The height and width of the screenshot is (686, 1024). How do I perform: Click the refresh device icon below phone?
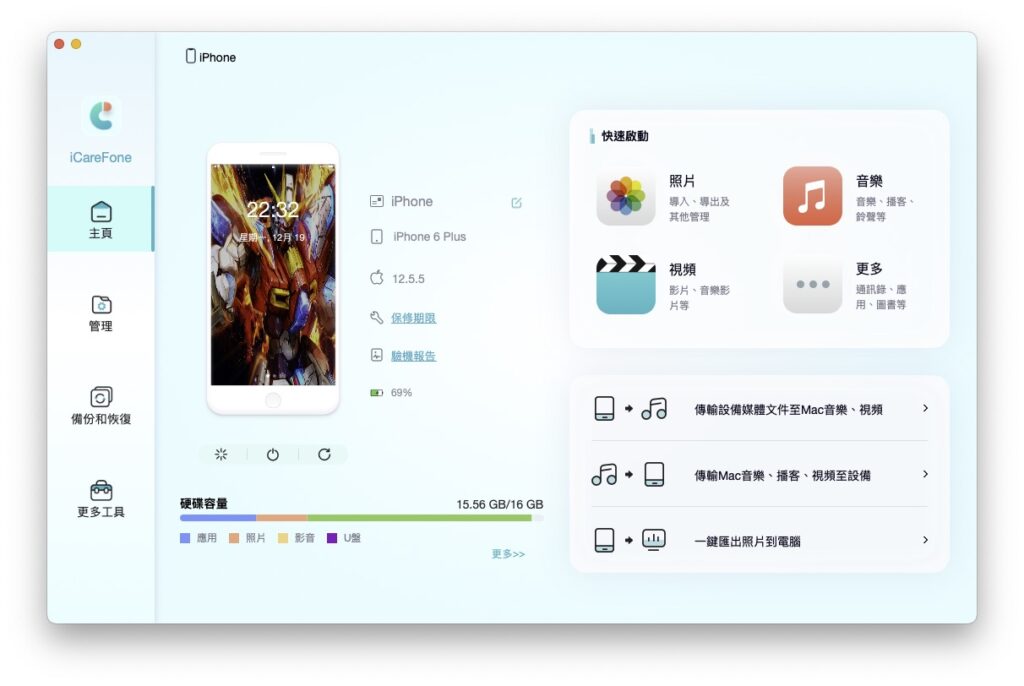click(x=324, y=454)
